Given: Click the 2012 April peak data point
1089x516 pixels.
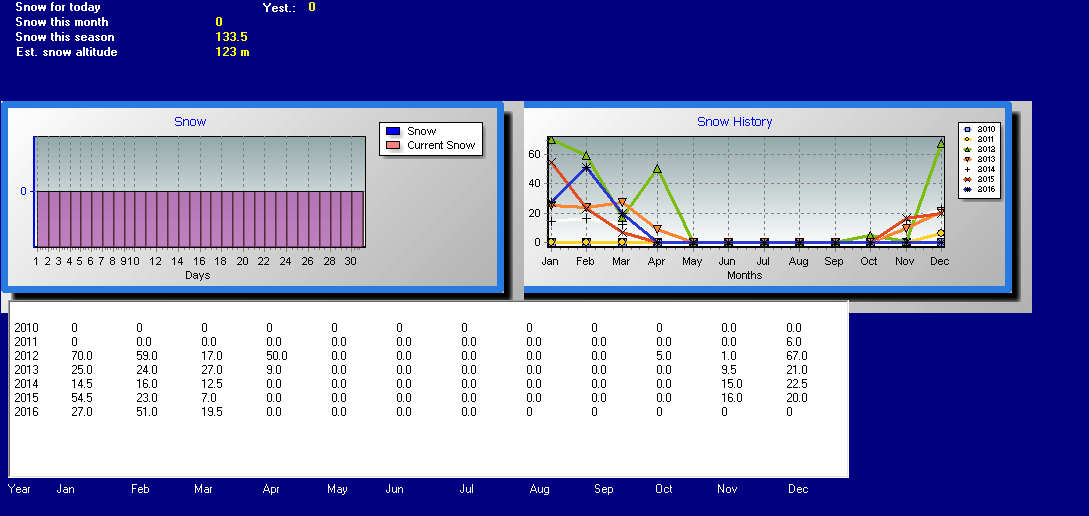Looking at the screenshot, I should 657,169.
